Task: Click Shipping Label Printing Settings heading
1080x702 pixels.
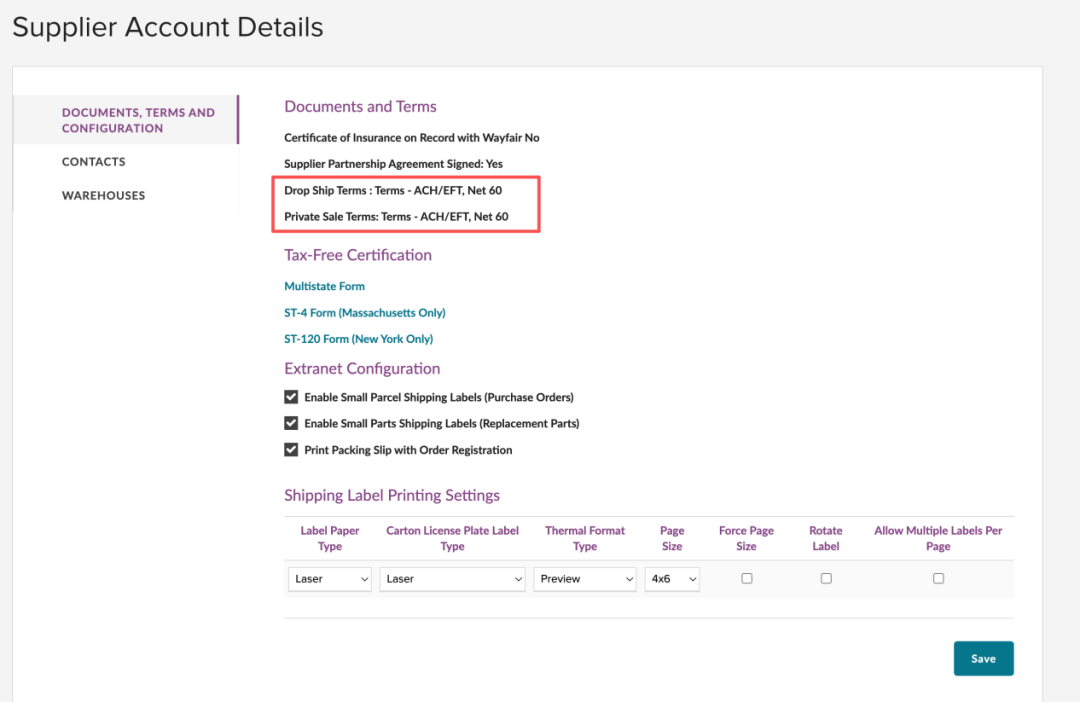Action: [x=392, y=495]
